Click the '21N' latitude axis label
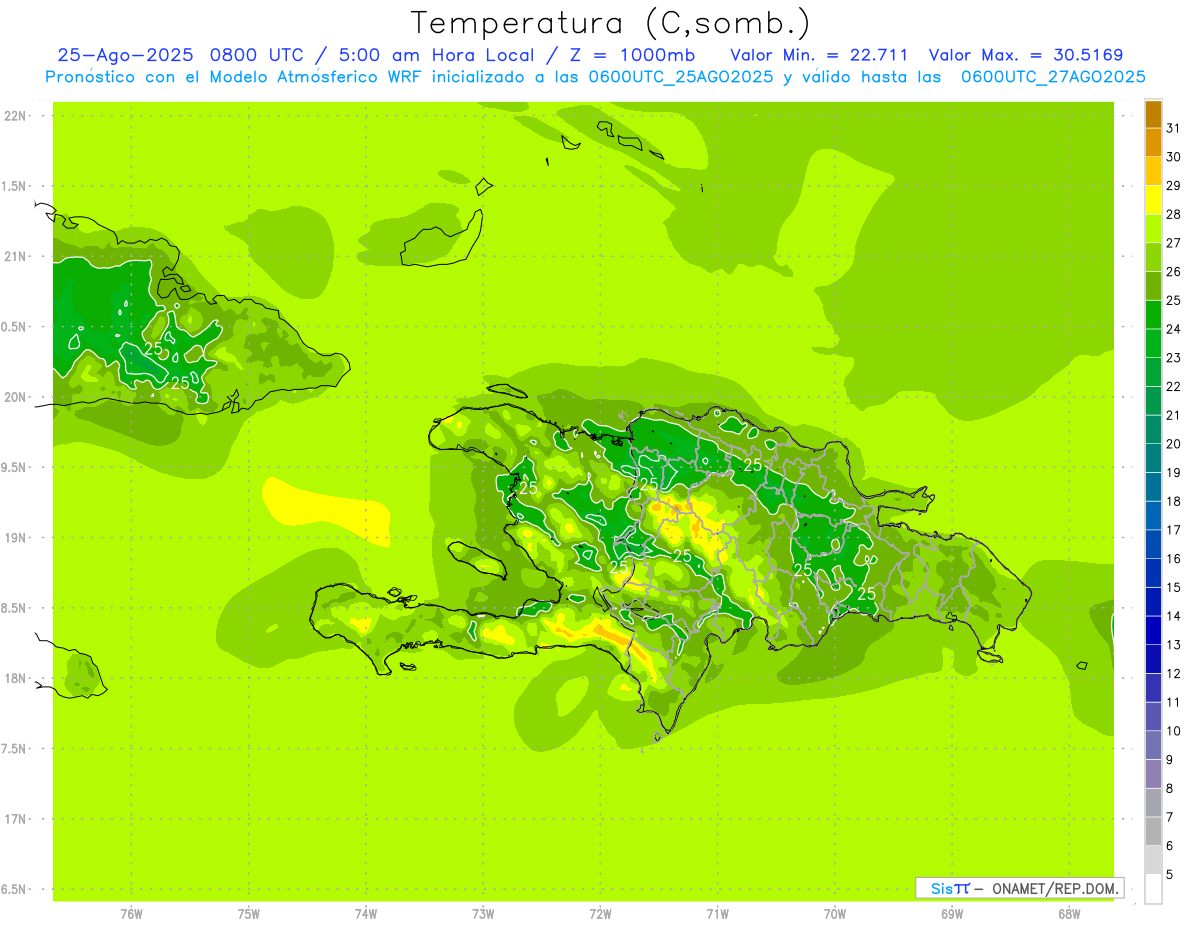The width and height of the screenshot is (1200, 927). point(16,256)
